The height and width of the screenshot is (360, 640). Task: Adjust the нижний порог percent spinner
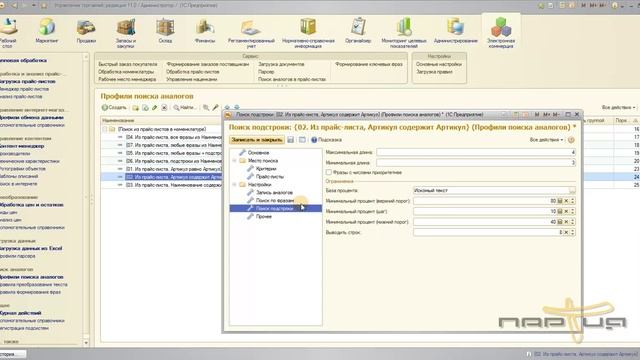(x=573, y=222)
